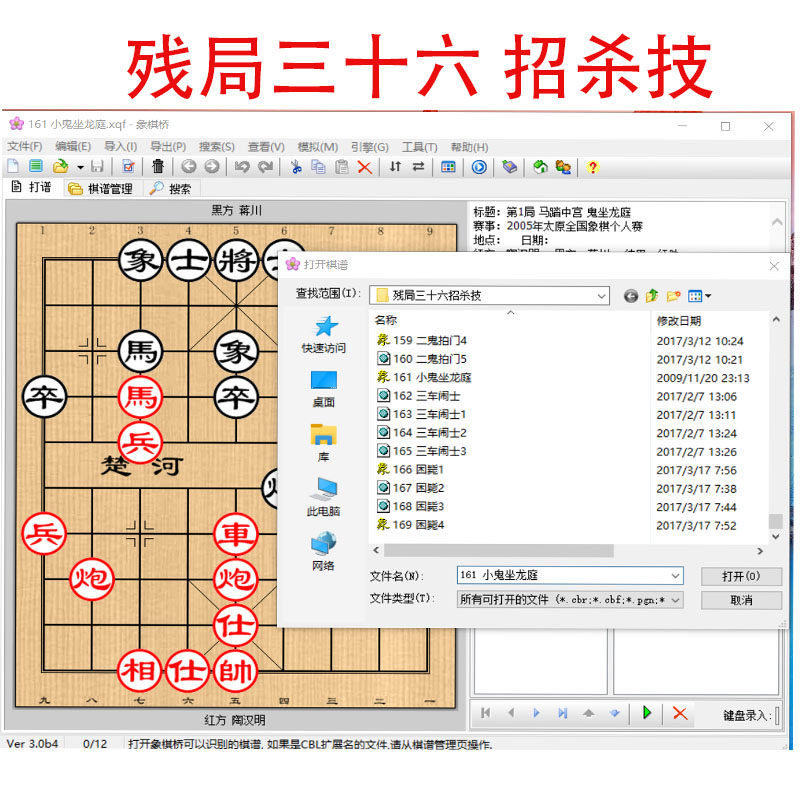Click the scissors cut toolbar icon
The width and height of the screenshot is (800, 800).
click(x=296, y=167)
